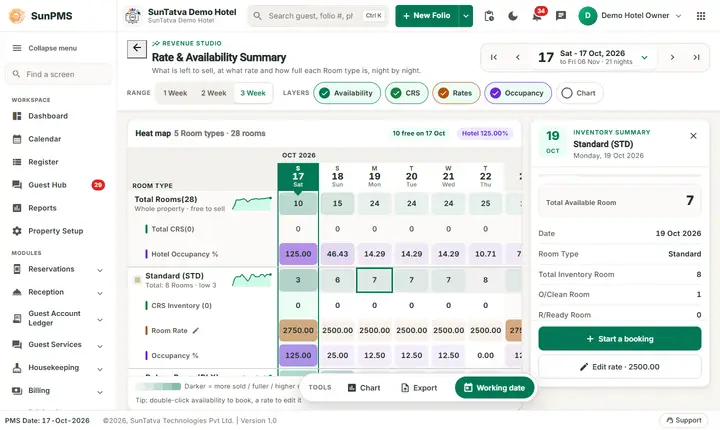Select Thu 22 column header

485,176
